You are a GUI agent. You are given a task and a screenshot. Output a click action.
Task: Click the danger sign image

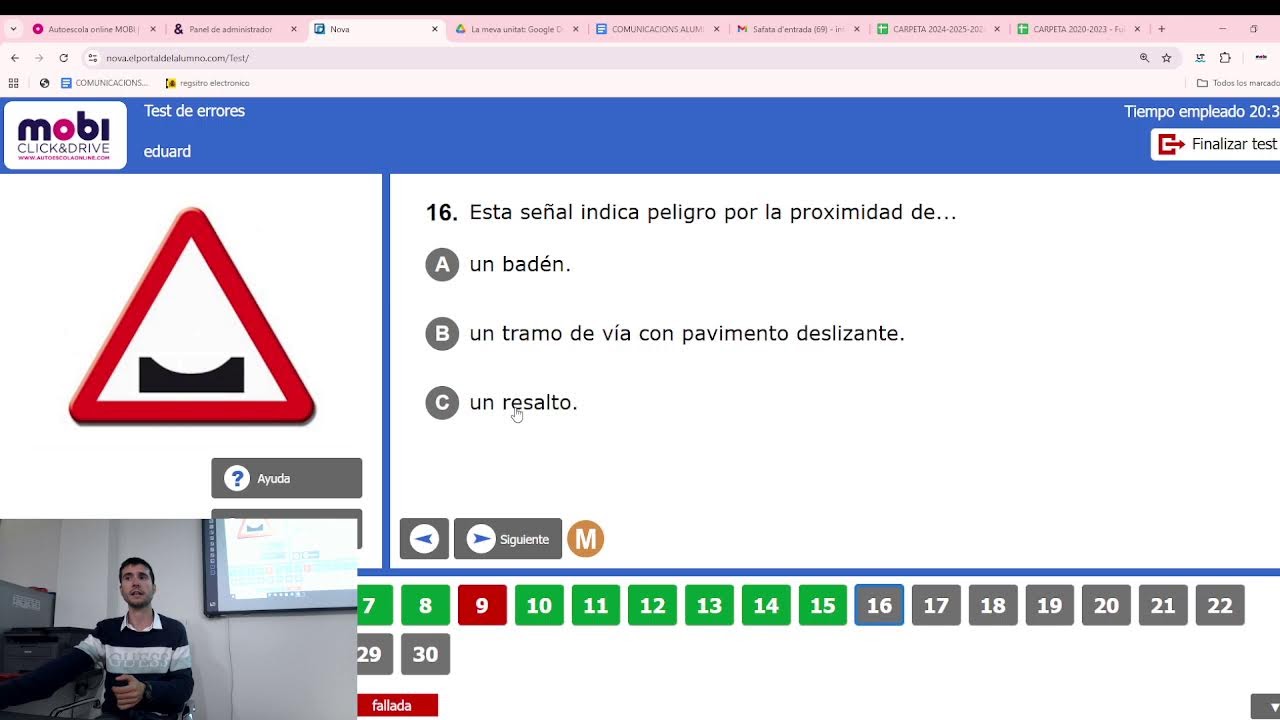tap(191, 316)
